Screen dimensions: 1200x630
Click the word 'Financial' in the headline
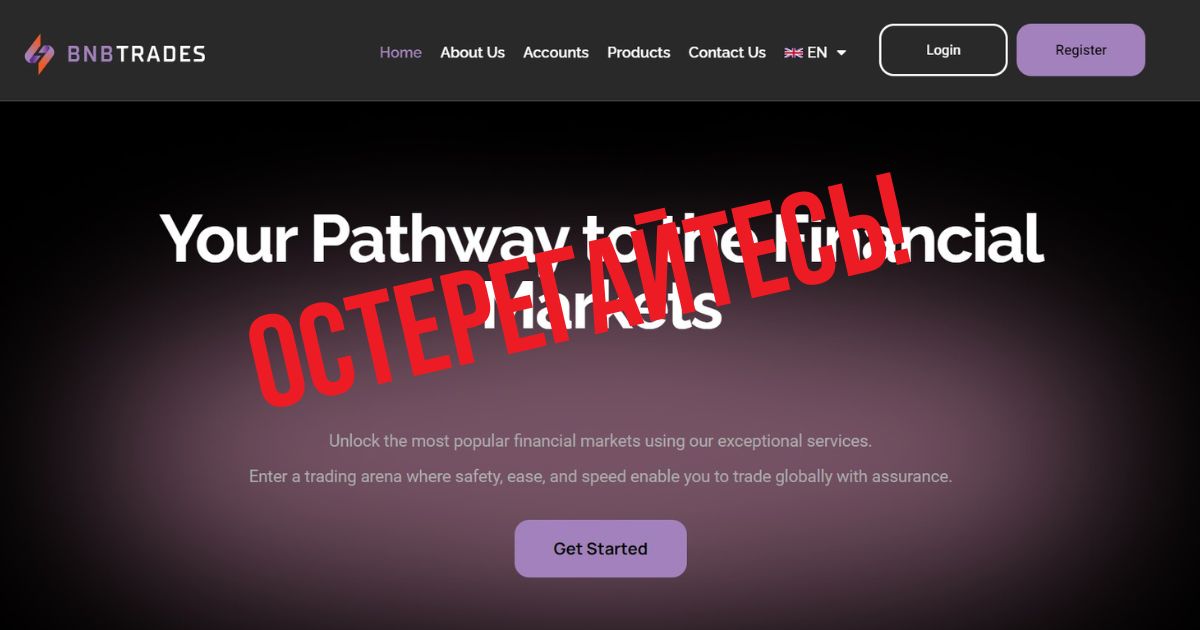coord(898,238)
